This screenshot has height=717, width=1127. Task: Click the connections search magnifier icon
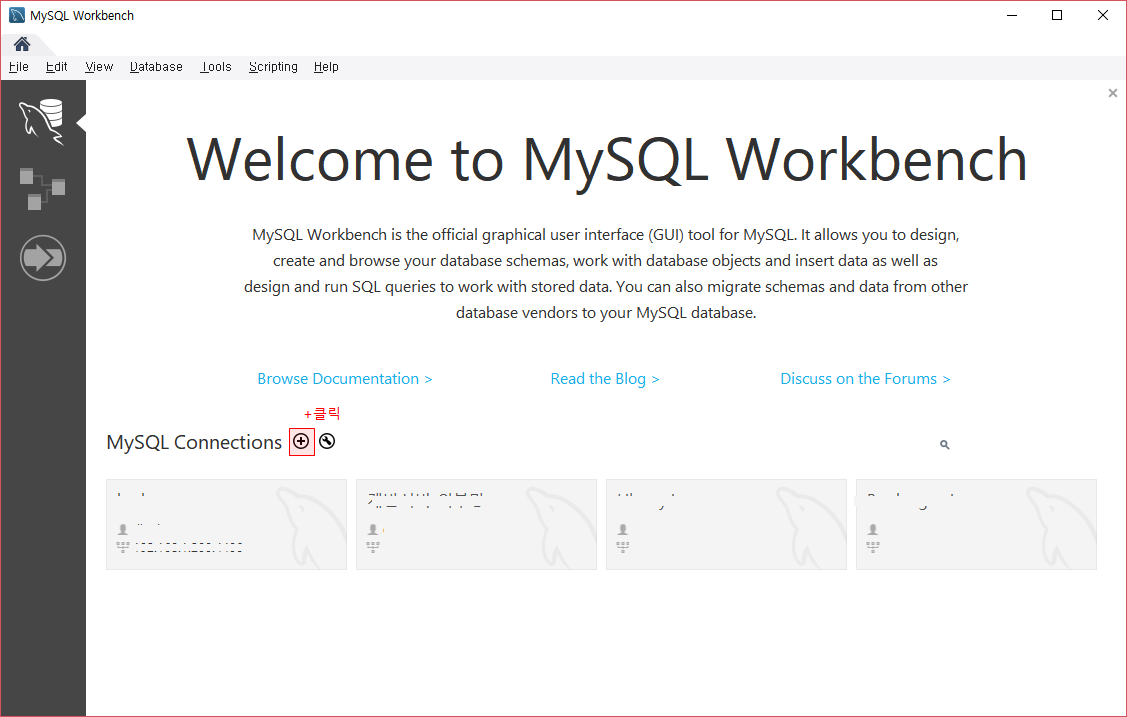click(x=944, y=445)
